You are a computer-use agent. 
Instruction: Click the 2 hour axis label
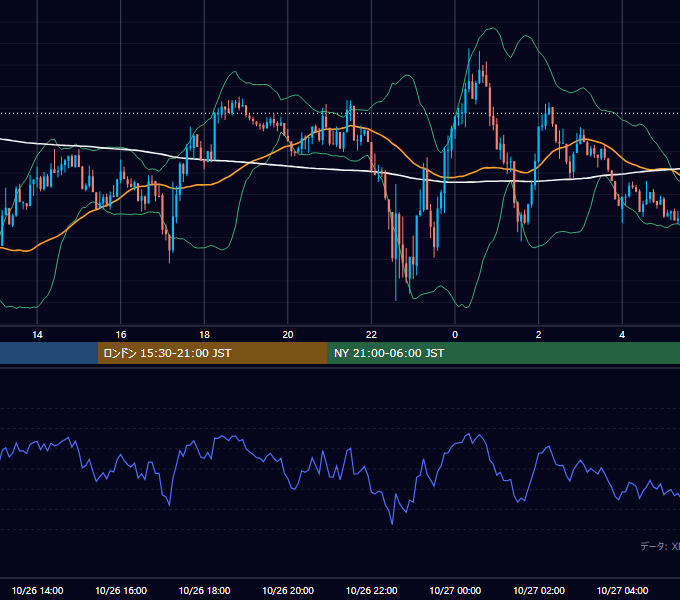[x=539, y=335]
